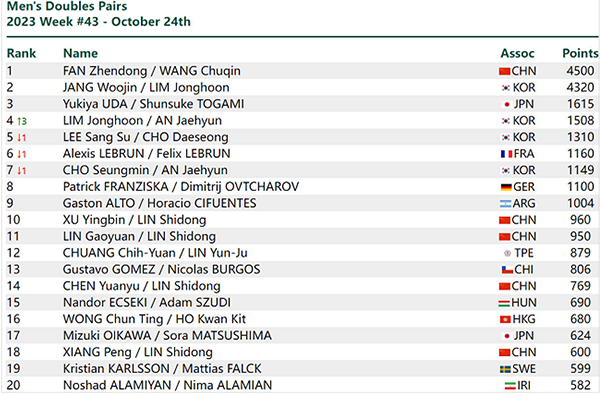Click the red down arrow at rank 7
Viewport: 600px width, 395px height.
(21, 171)
